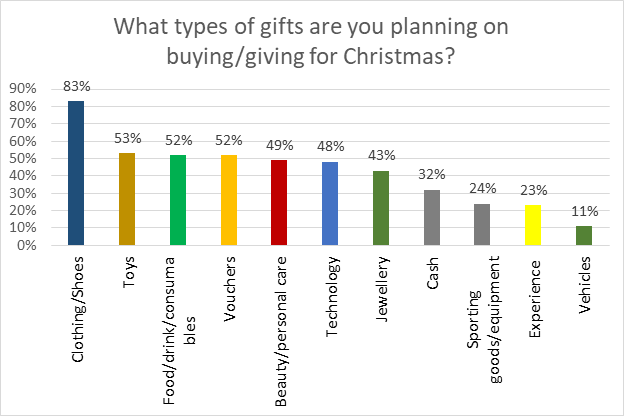
Task: Select the 49% data label
Action: (280, 145)
